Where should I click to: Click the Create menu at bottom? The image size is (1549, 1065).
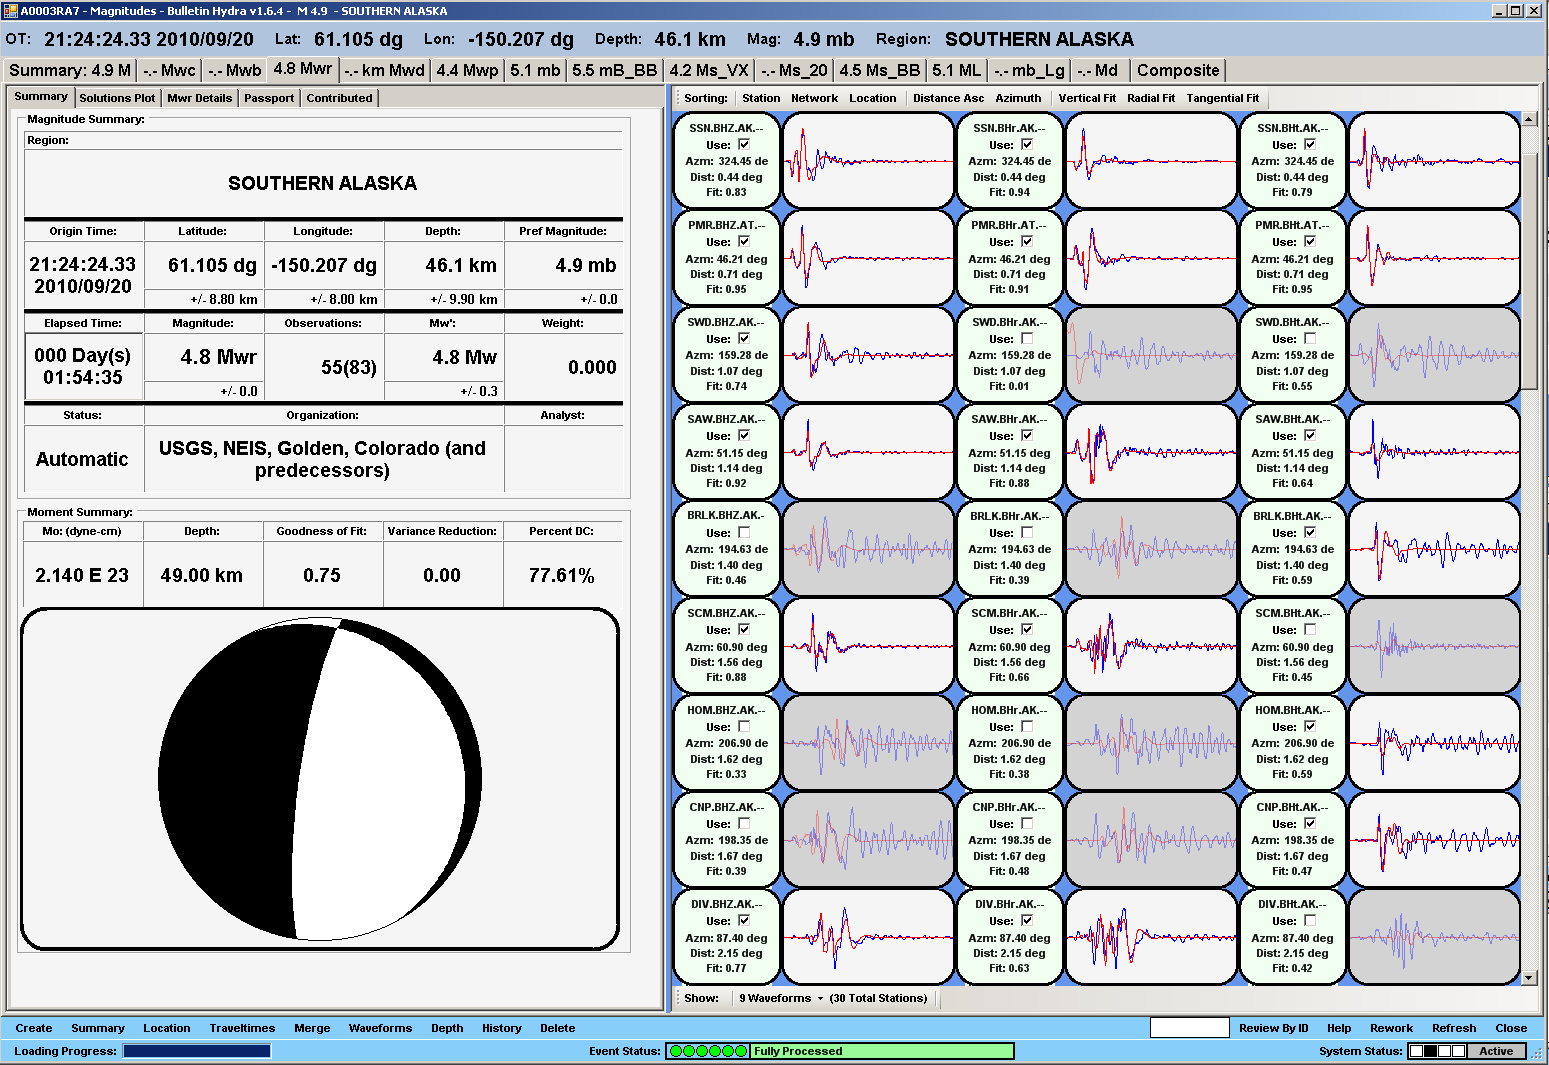pos(33,1028)
